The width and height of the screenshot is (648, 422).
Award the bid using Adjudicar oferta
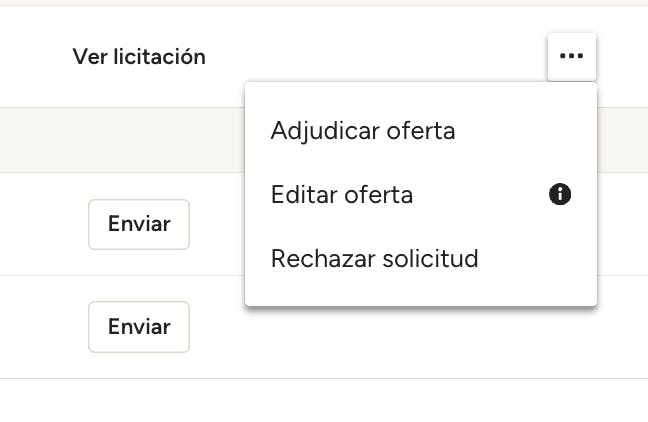[363, 131]
